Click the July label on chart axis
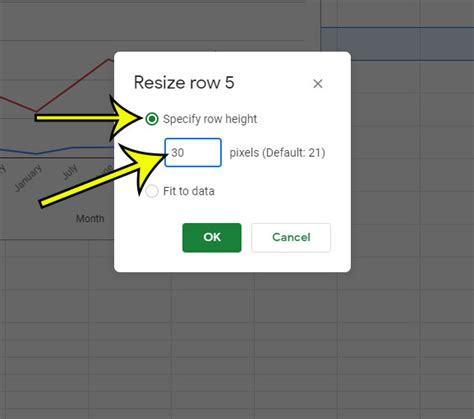The width and height of the screenshot is (474, 419). pos(70,172)
